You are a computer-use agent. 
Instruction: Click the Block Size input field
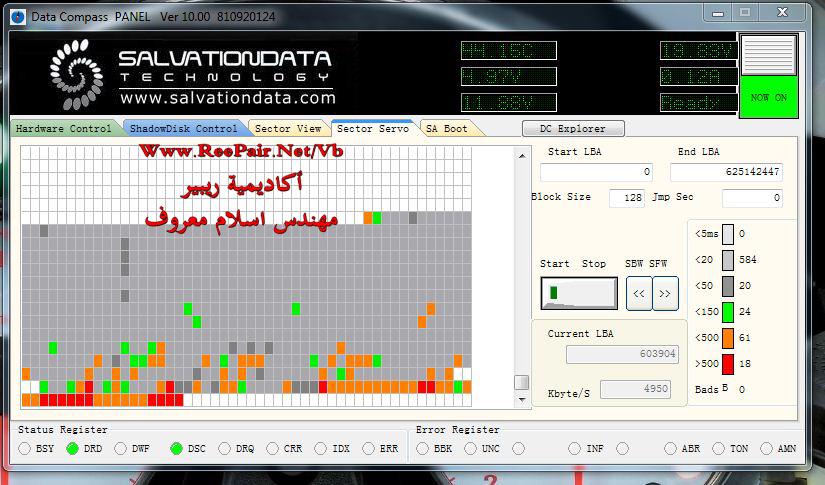[627, 198]
